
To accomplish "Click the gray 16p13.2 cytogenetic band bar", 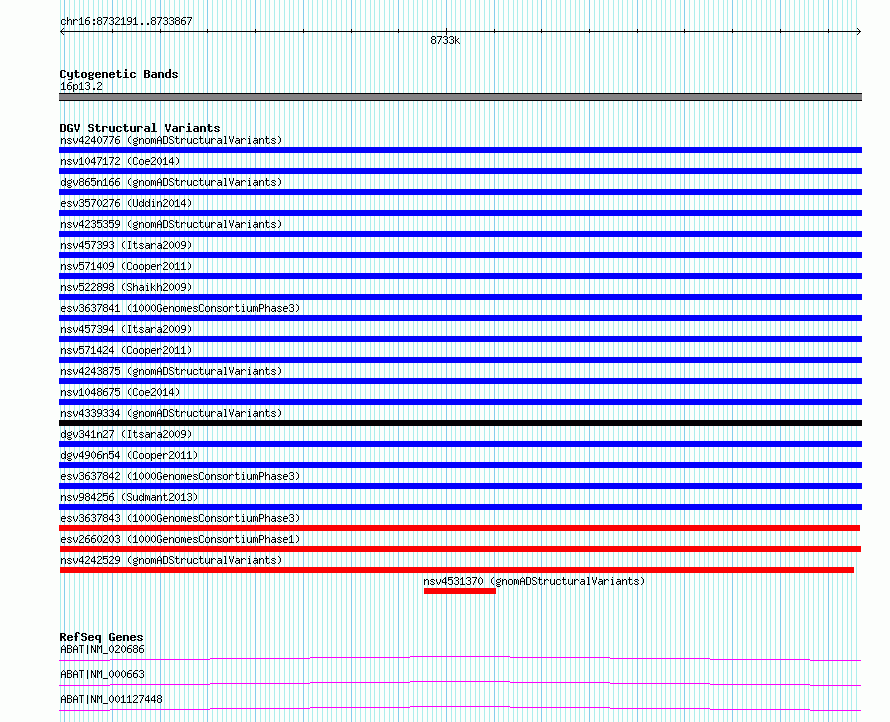I will coord(460,97).
